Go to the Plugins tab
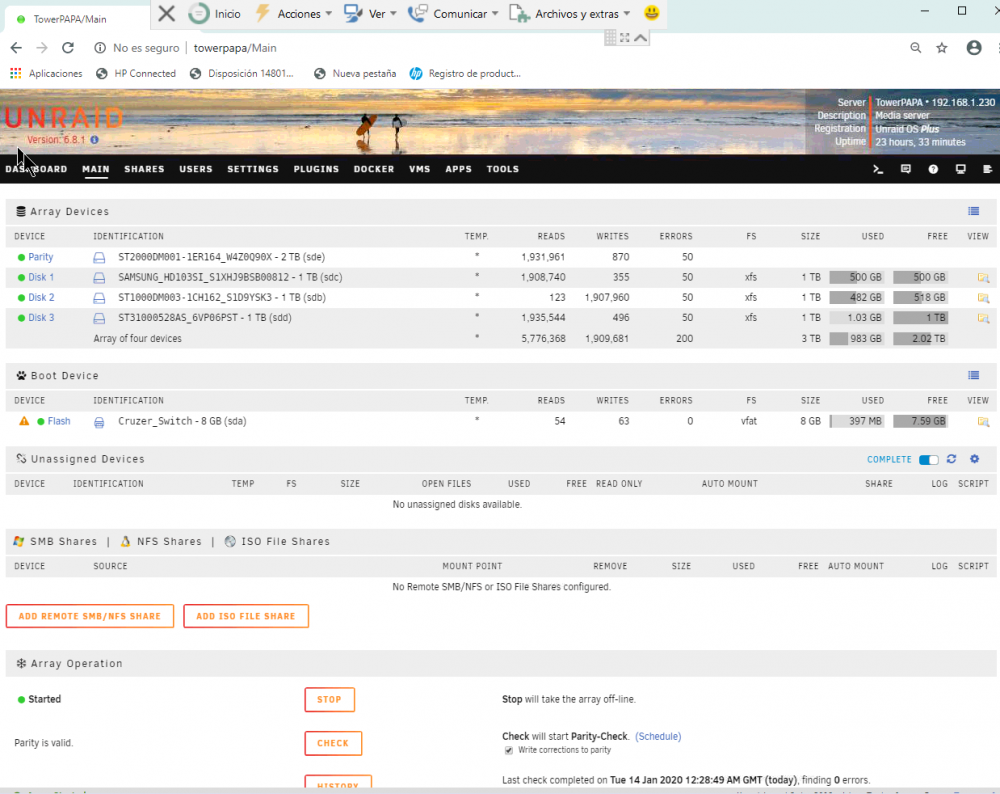Image resolution: width=1000 pixels, height=794 pixels. pos(316,169)
